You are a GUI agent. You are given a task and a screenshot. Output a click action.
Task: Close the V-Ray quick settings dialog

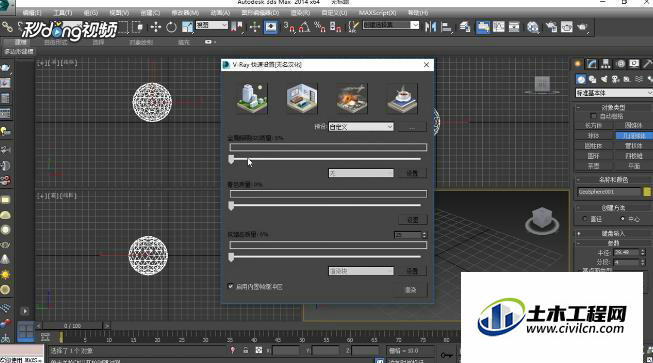426,65
